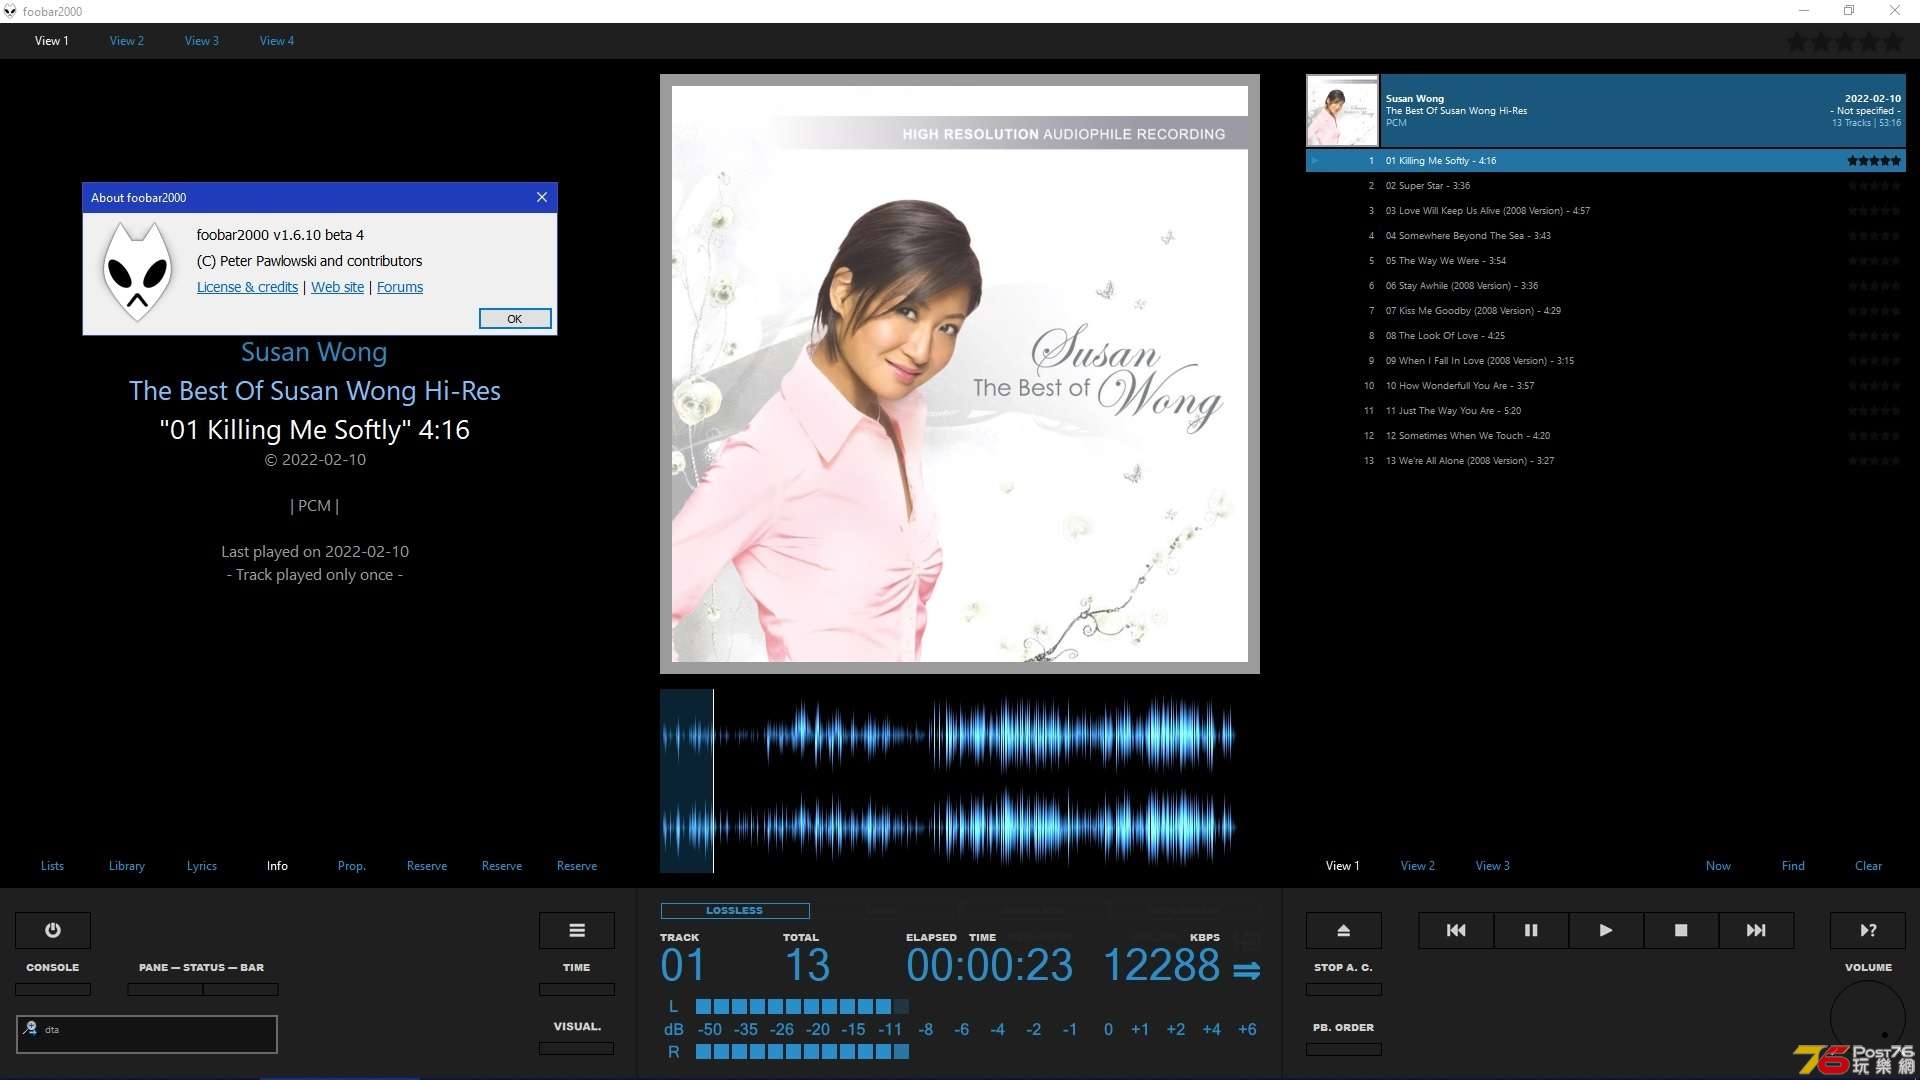Close the About foobar2000 dialog
Viewport: 1920px width, 1080px height.
tap(542, 197)
